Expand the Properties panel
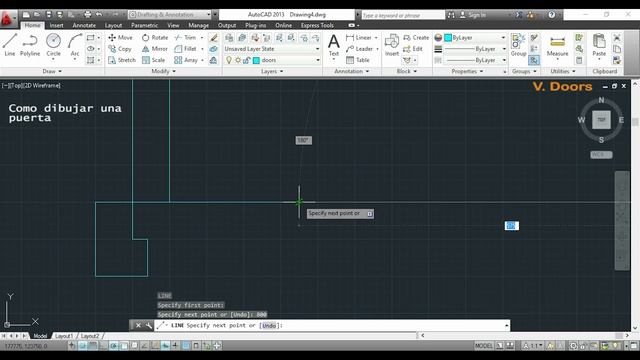 [467, 71]
